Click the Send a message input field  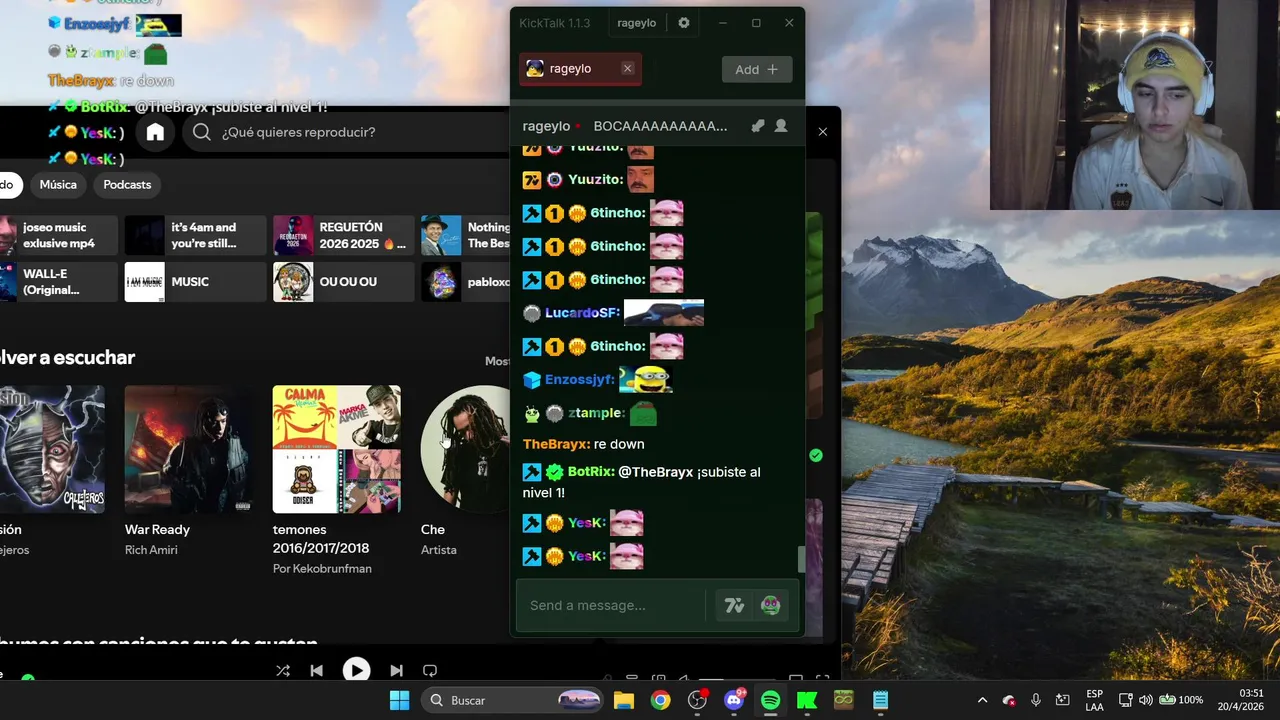pyautogui.click(x=612, y=605)
